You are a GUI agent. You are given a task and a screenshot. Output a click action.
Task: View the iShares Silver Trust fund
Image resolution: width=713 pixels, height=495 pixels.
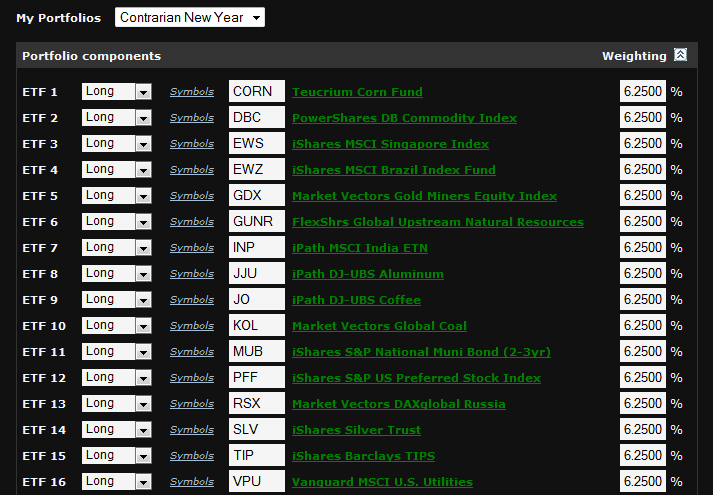[x=356, y=430]
